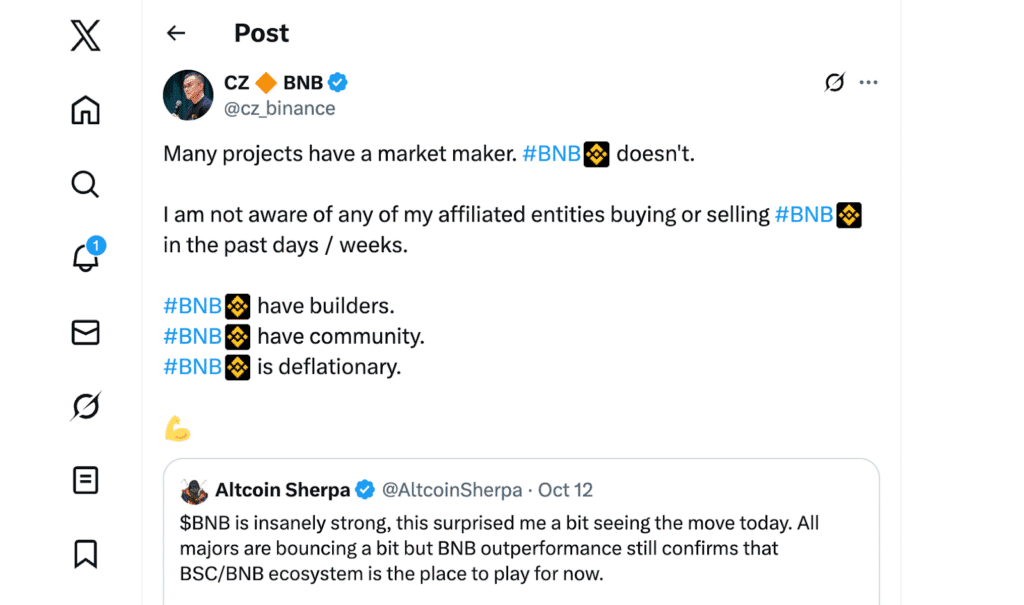Go to Home via house icon
Viewport: 1024px width, 605px height.
point(85,110)
